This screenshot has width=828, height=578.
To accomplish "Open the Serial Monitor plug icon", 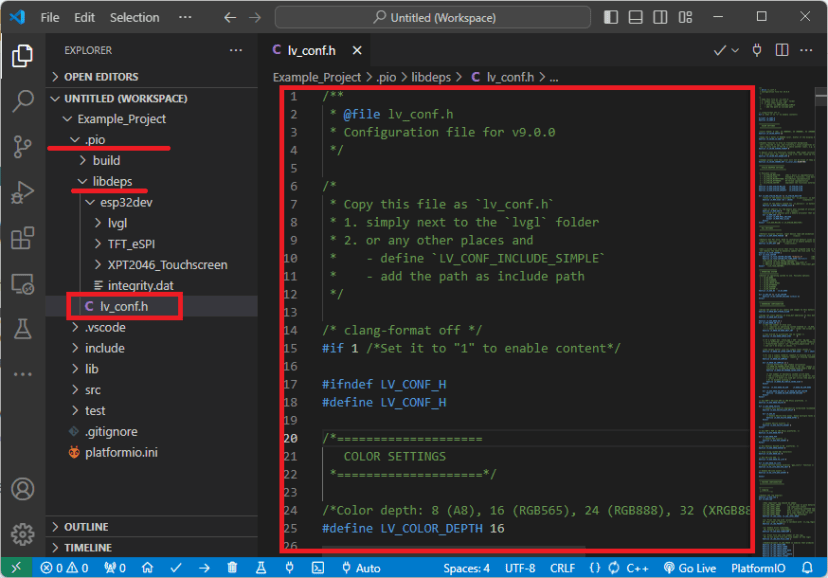I will [289, 567].
